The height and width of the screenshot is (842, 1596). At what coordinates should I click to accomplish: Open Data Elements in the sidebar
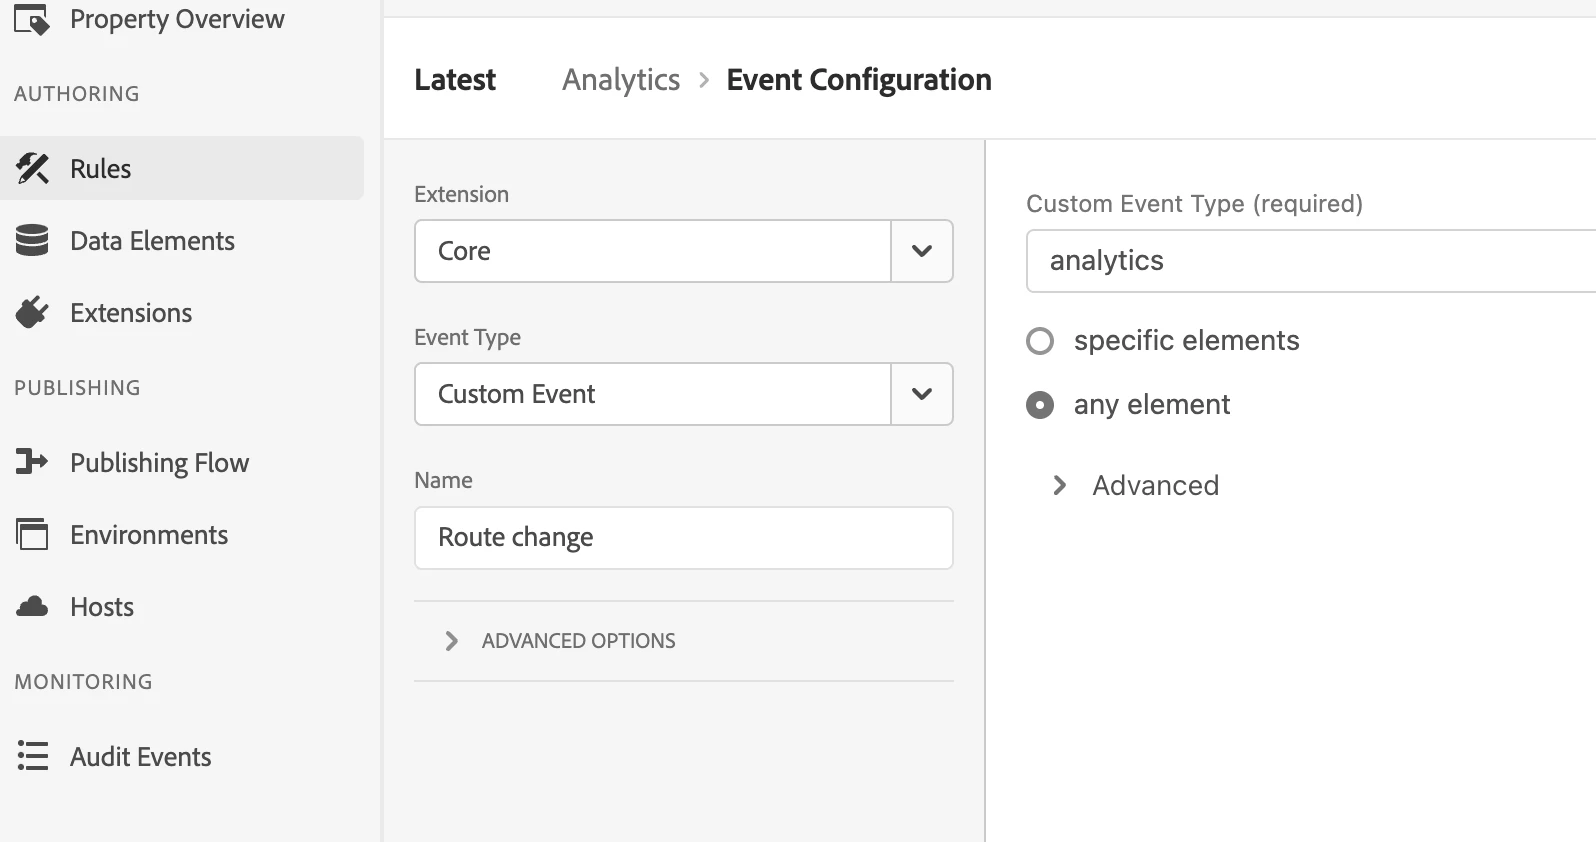[152, 241]
